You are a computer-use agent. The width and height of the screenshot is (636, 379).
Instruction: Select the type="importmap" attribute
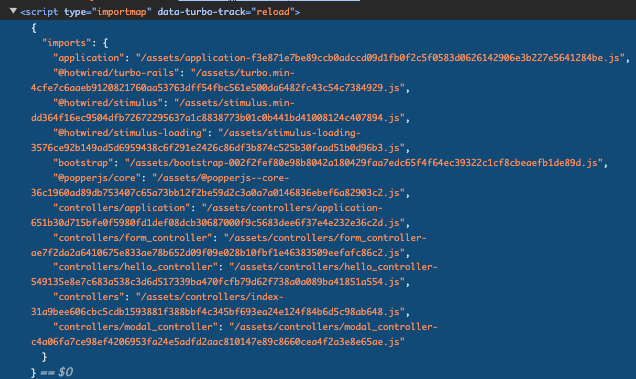[107, 12]
